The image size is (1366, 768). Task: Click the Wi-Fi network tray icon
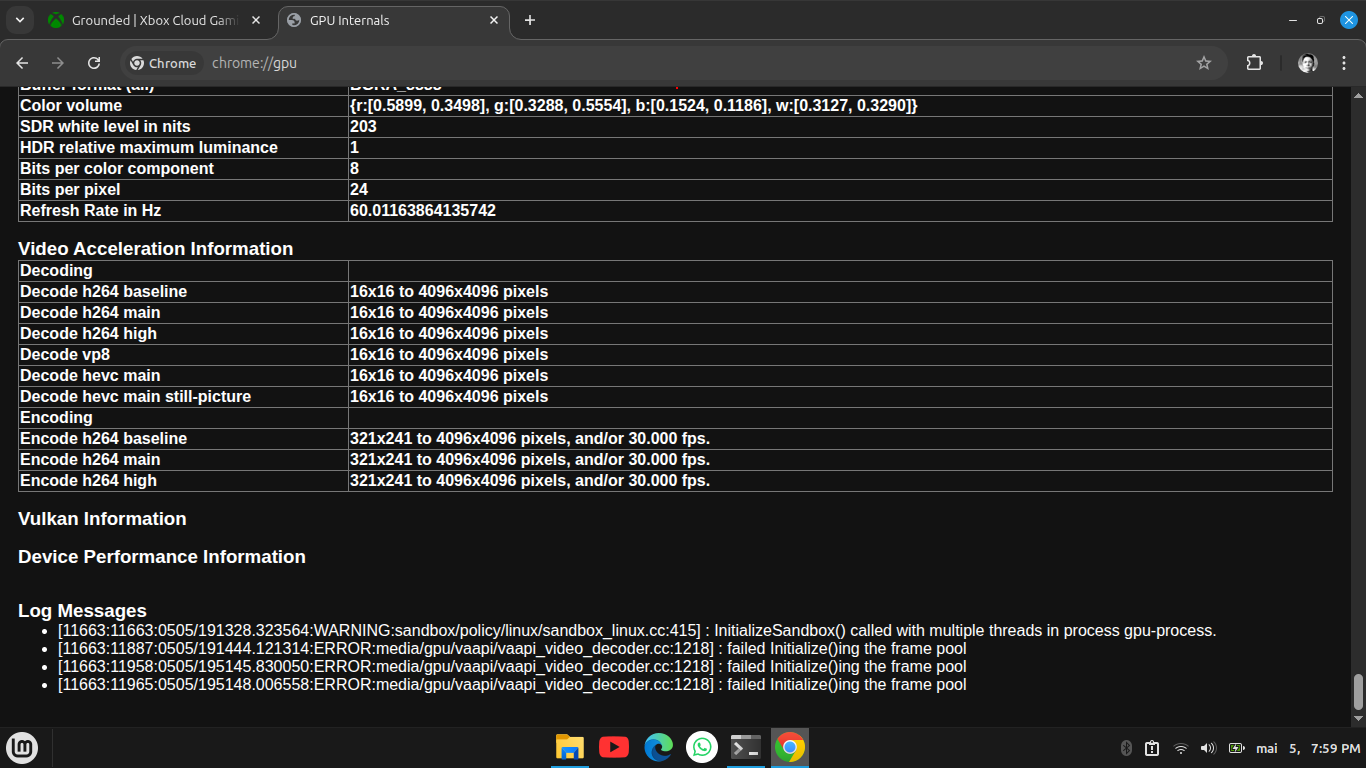point(1180,748)
